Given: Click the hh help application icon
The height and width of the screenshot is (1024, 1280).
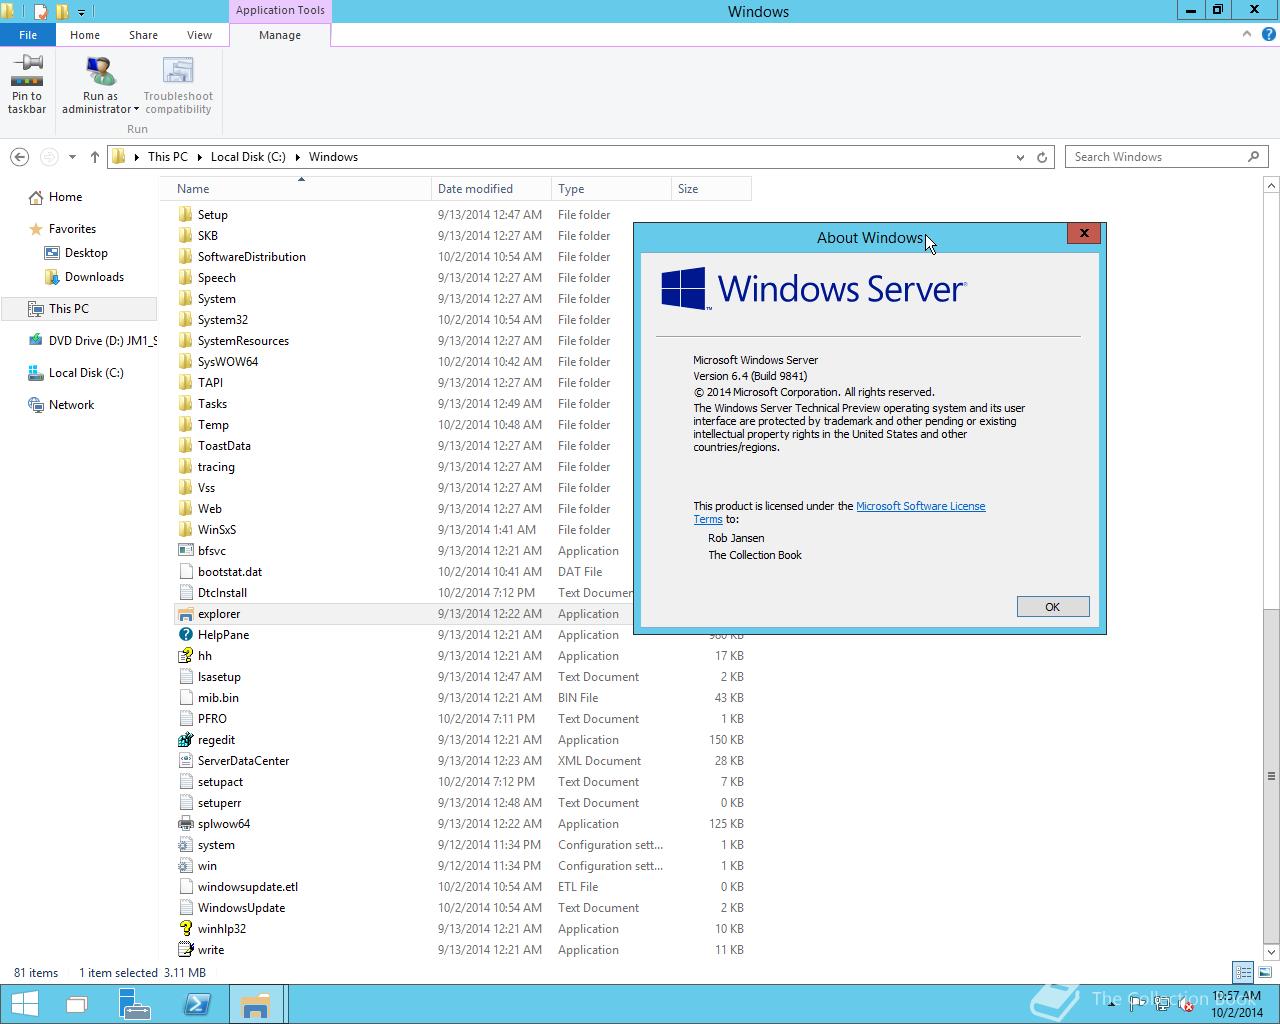Looking at the screenshot, I should [x=185, y=656].
